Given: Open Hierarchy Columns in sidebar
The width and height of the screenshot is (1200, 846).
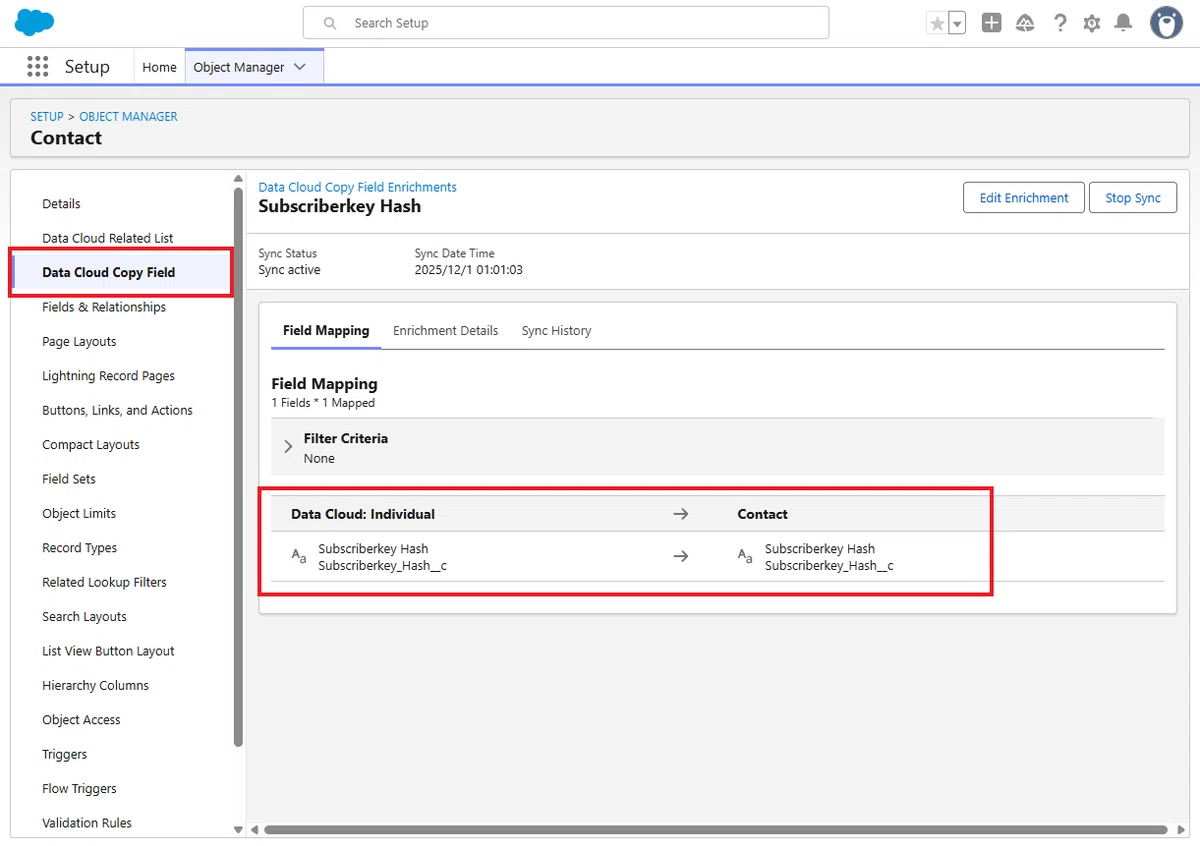Looking at the screenshot, I should pos(95,686).
